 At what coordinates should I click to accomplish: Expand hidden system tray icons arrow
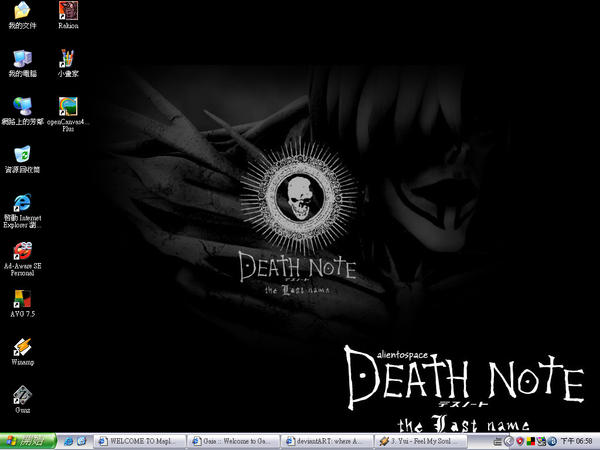pos(509,442)
